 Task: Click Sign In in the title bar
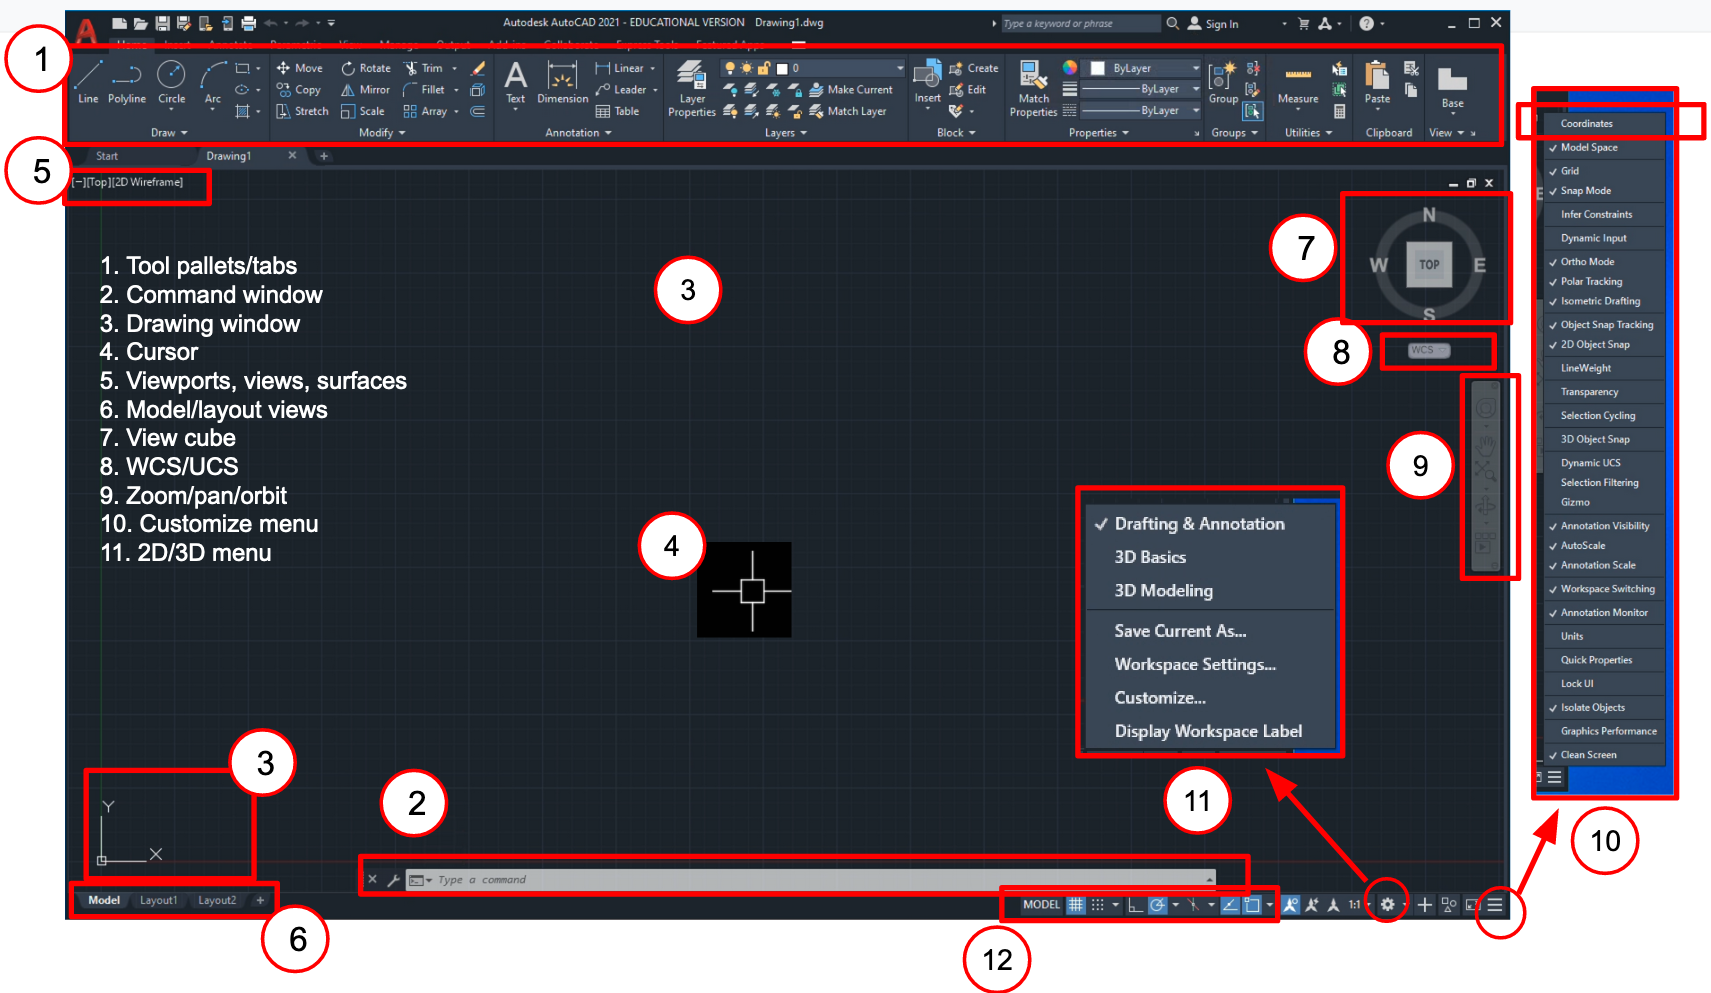(1212, 24)
